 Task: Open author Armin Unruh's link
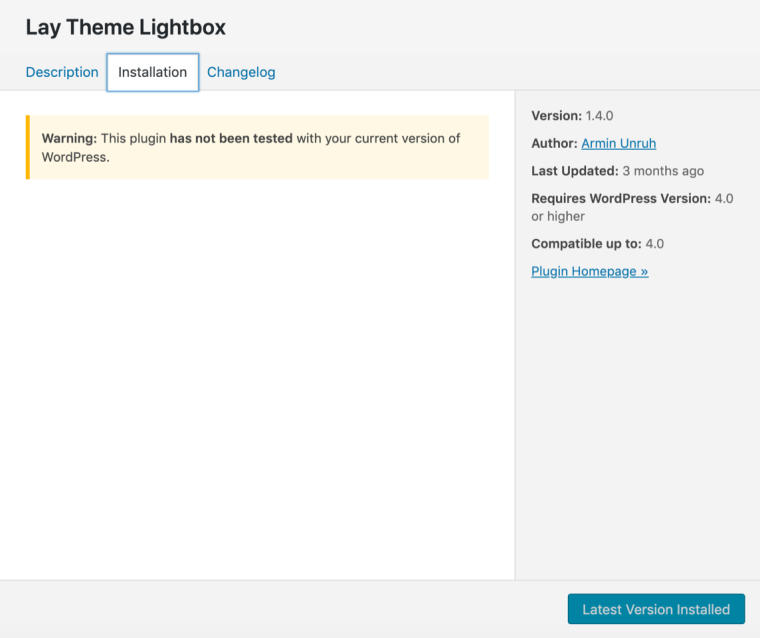(618, 143)
